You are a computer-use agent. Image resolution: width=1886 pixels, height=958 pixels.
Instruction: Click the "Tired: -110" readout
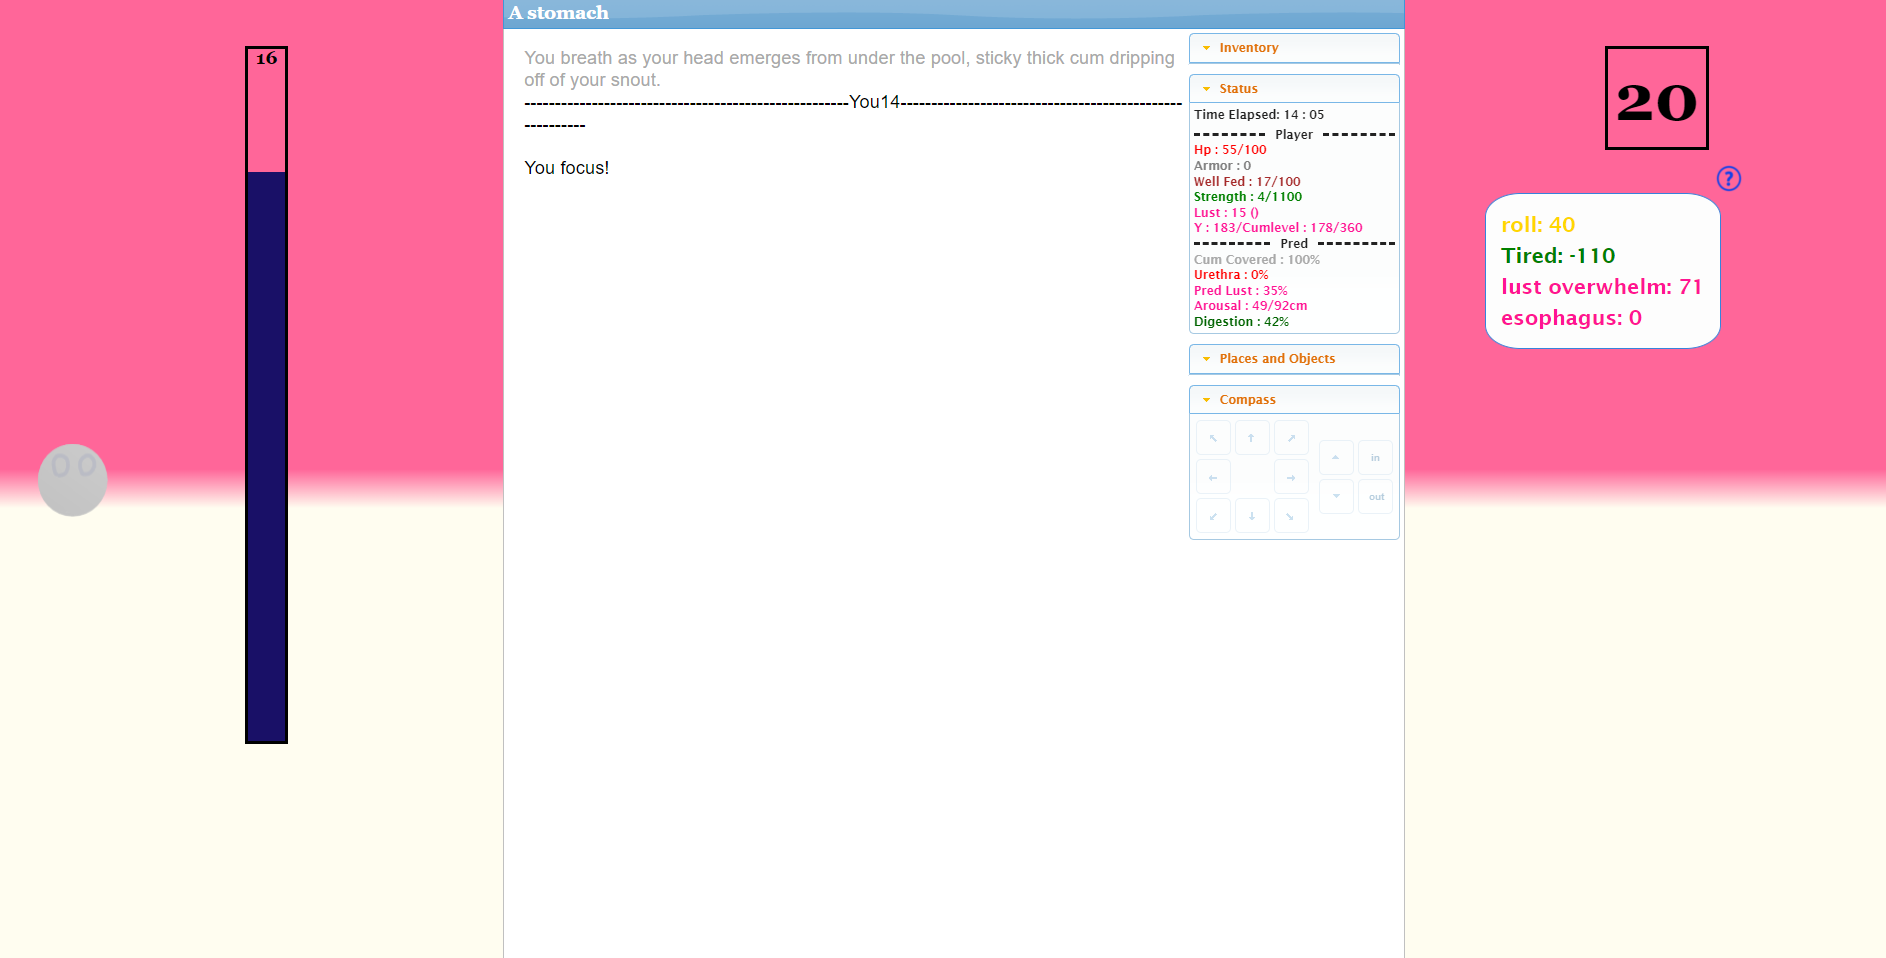point(1558,256)
